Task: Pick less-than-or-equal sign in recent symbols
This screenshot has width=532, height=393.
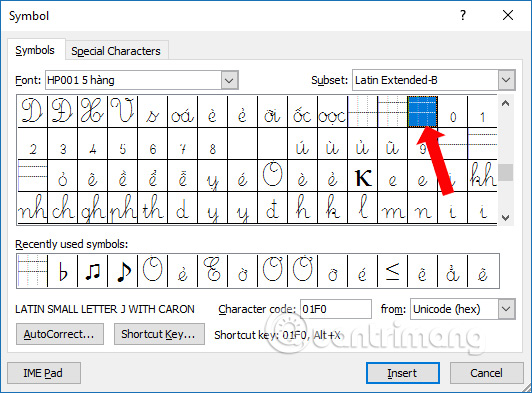Action: pyautogui.click(x=392, y=271)
